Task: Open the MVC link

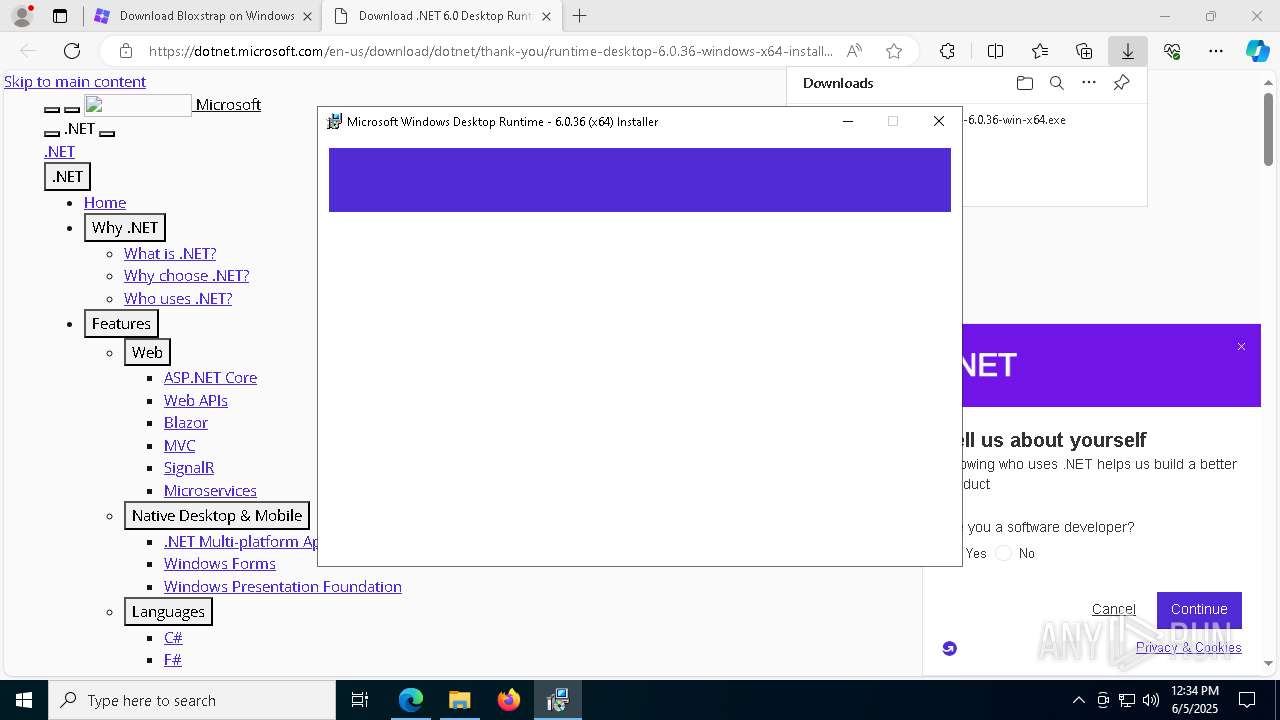Action: pyautogui.click(x=180, y=446)
